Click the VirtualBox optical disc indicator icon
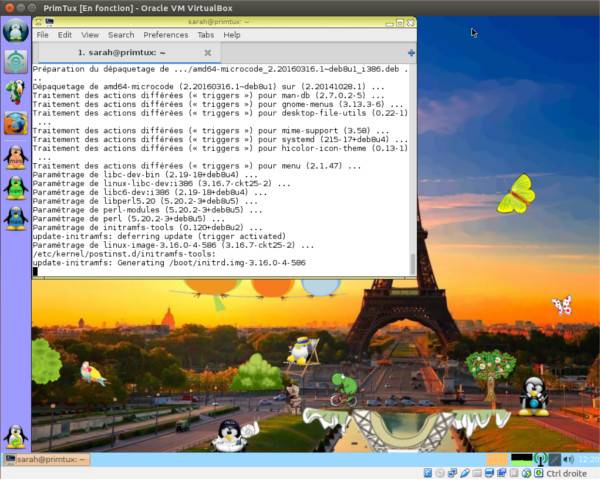This screenshot has height=480, width=600. click(x=440, y=473)
